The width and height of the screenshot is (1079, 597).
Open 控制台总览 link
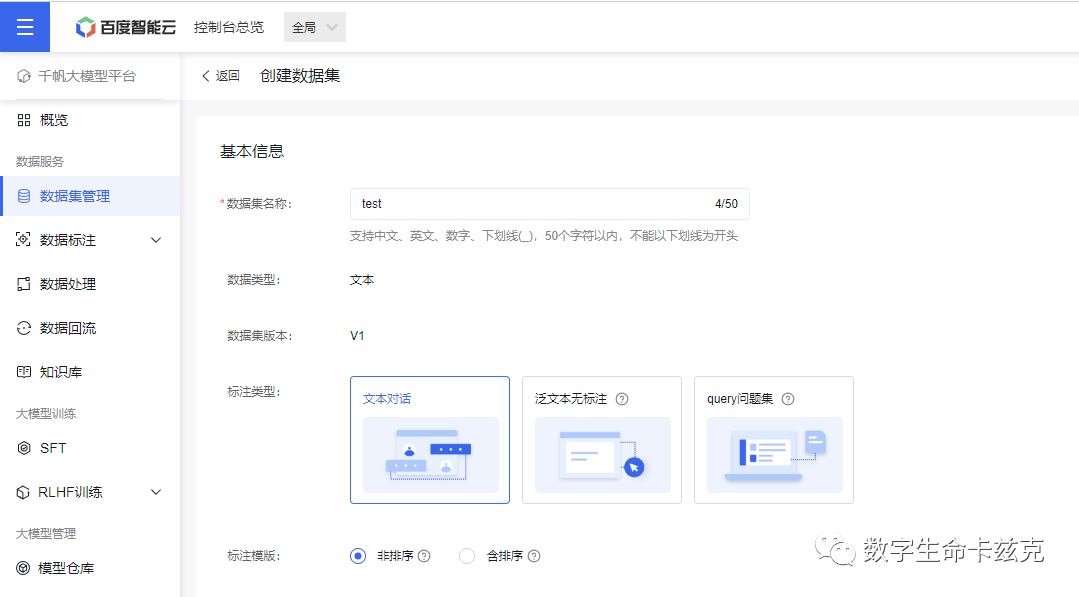pyautogui.click(x=229, y=28)
